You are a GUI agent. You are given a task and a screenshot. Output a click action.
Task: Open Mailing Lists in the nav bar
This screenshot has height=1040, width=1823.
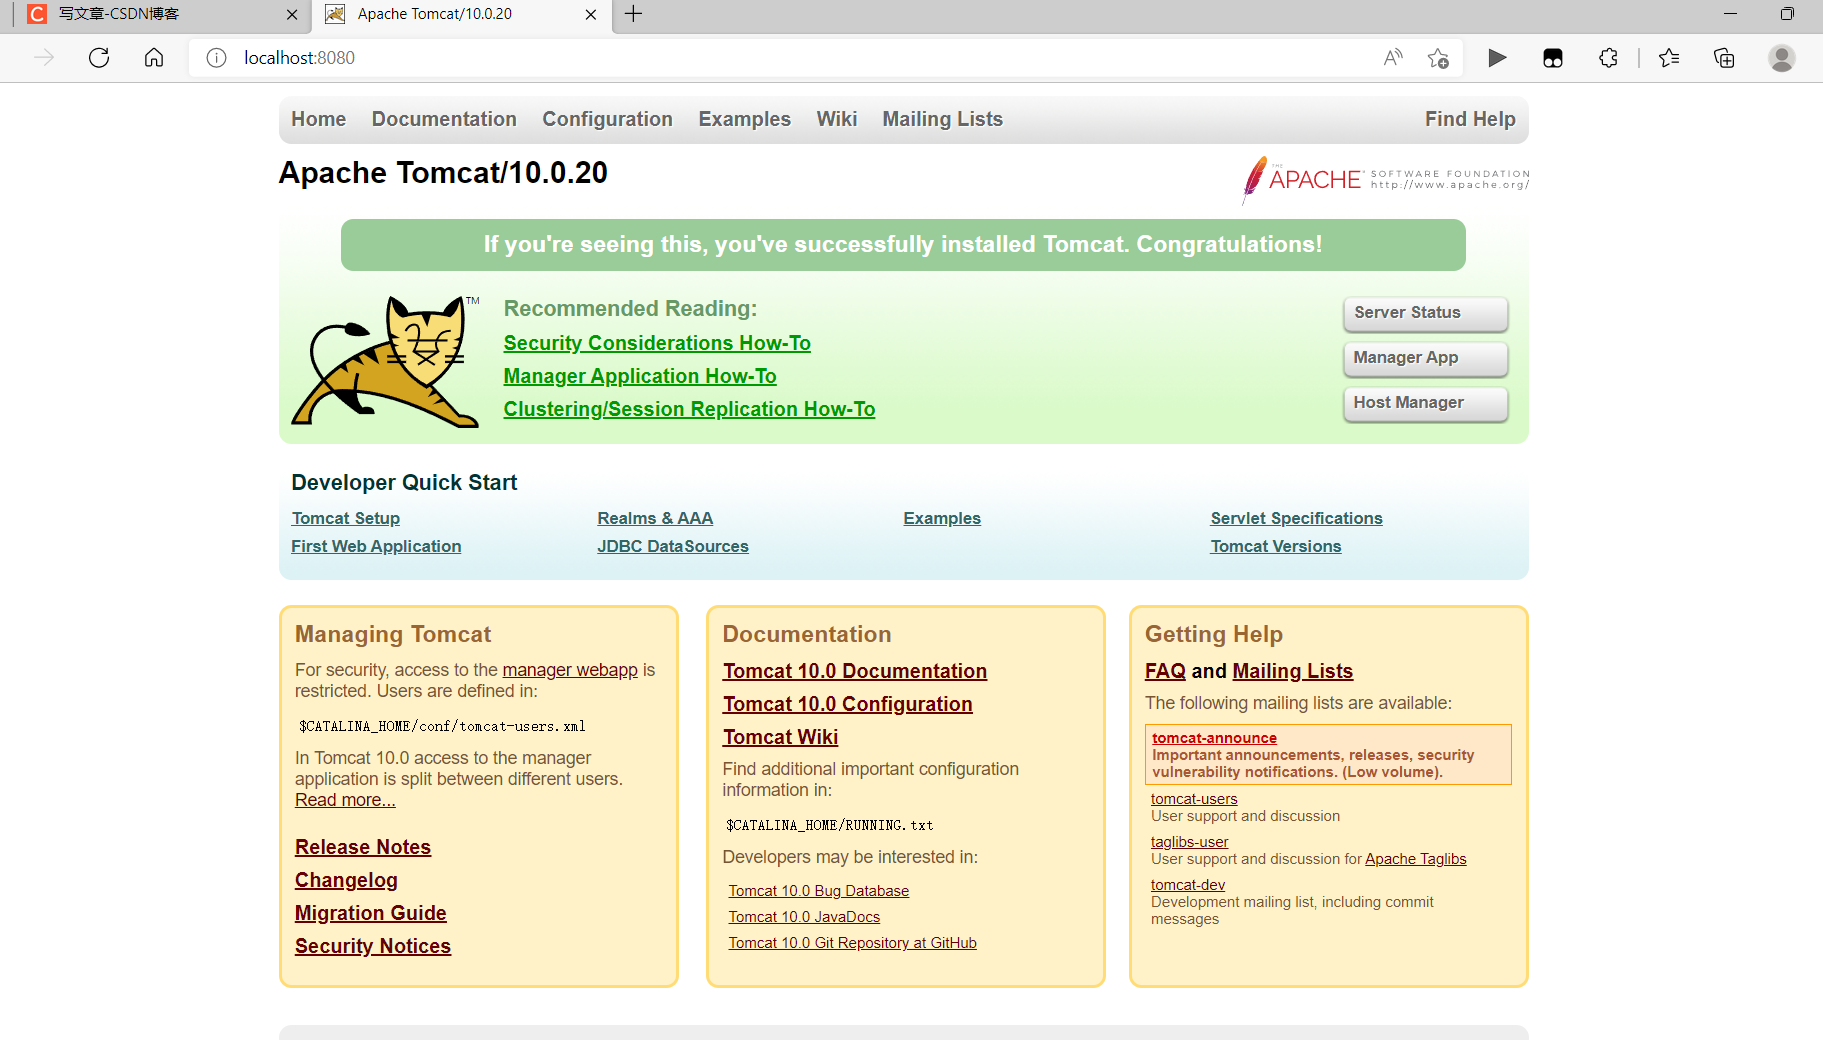pos(942,119)
